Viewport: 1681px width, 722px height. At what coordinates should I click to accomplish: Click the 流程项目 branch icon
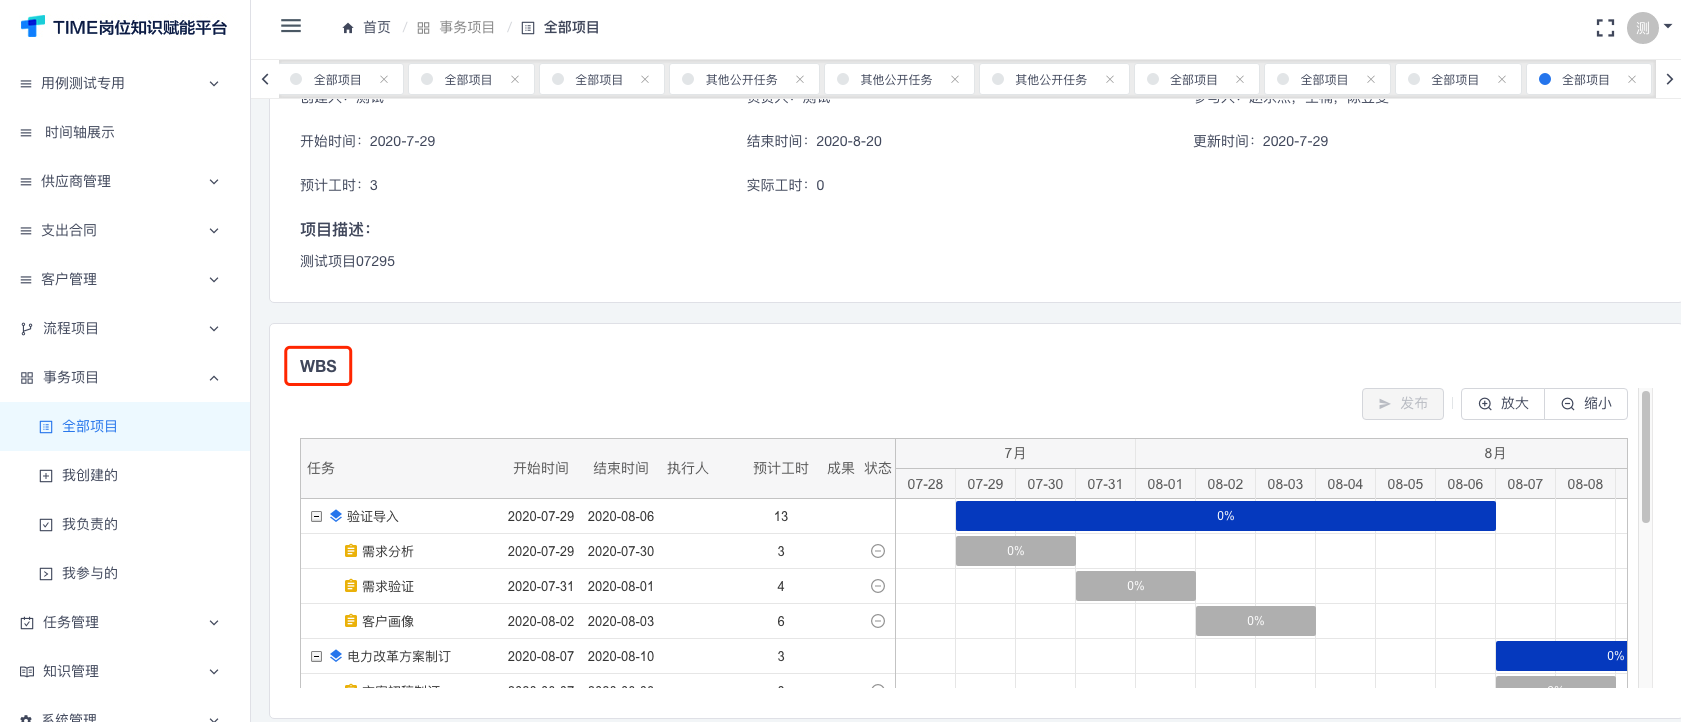tap(27, 329)
